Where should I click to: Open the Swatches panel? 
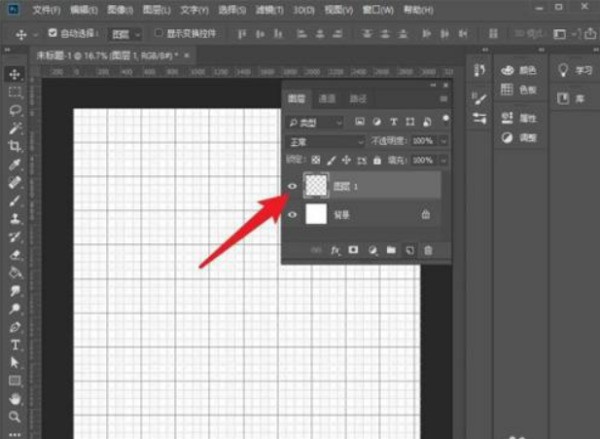(518, 90)
